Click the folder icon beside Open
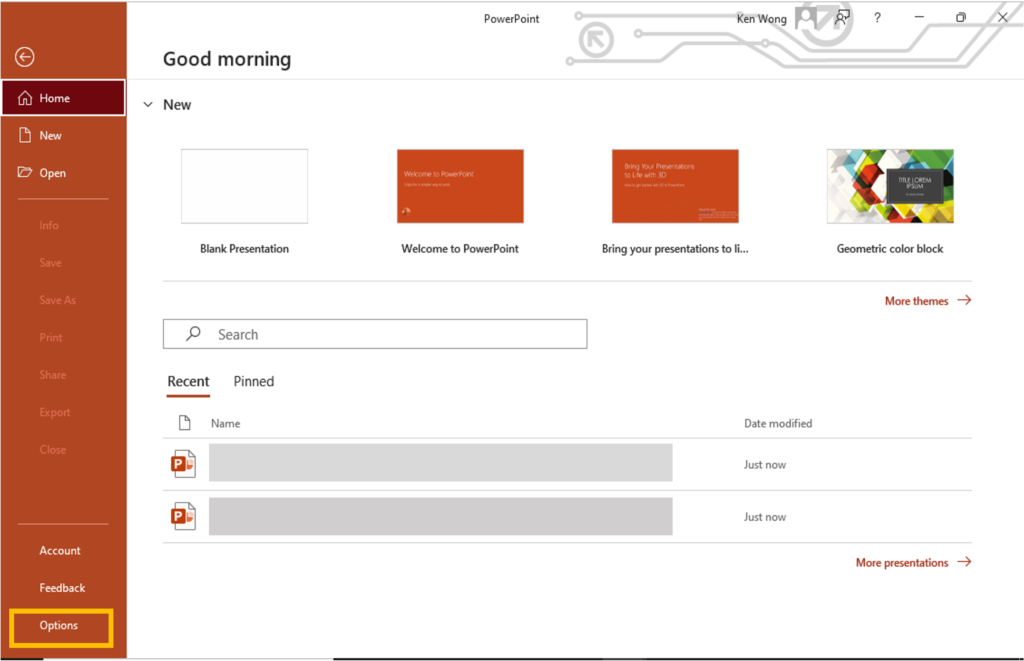Viewport: 1024px width, 661px height. tap(25, 172)
